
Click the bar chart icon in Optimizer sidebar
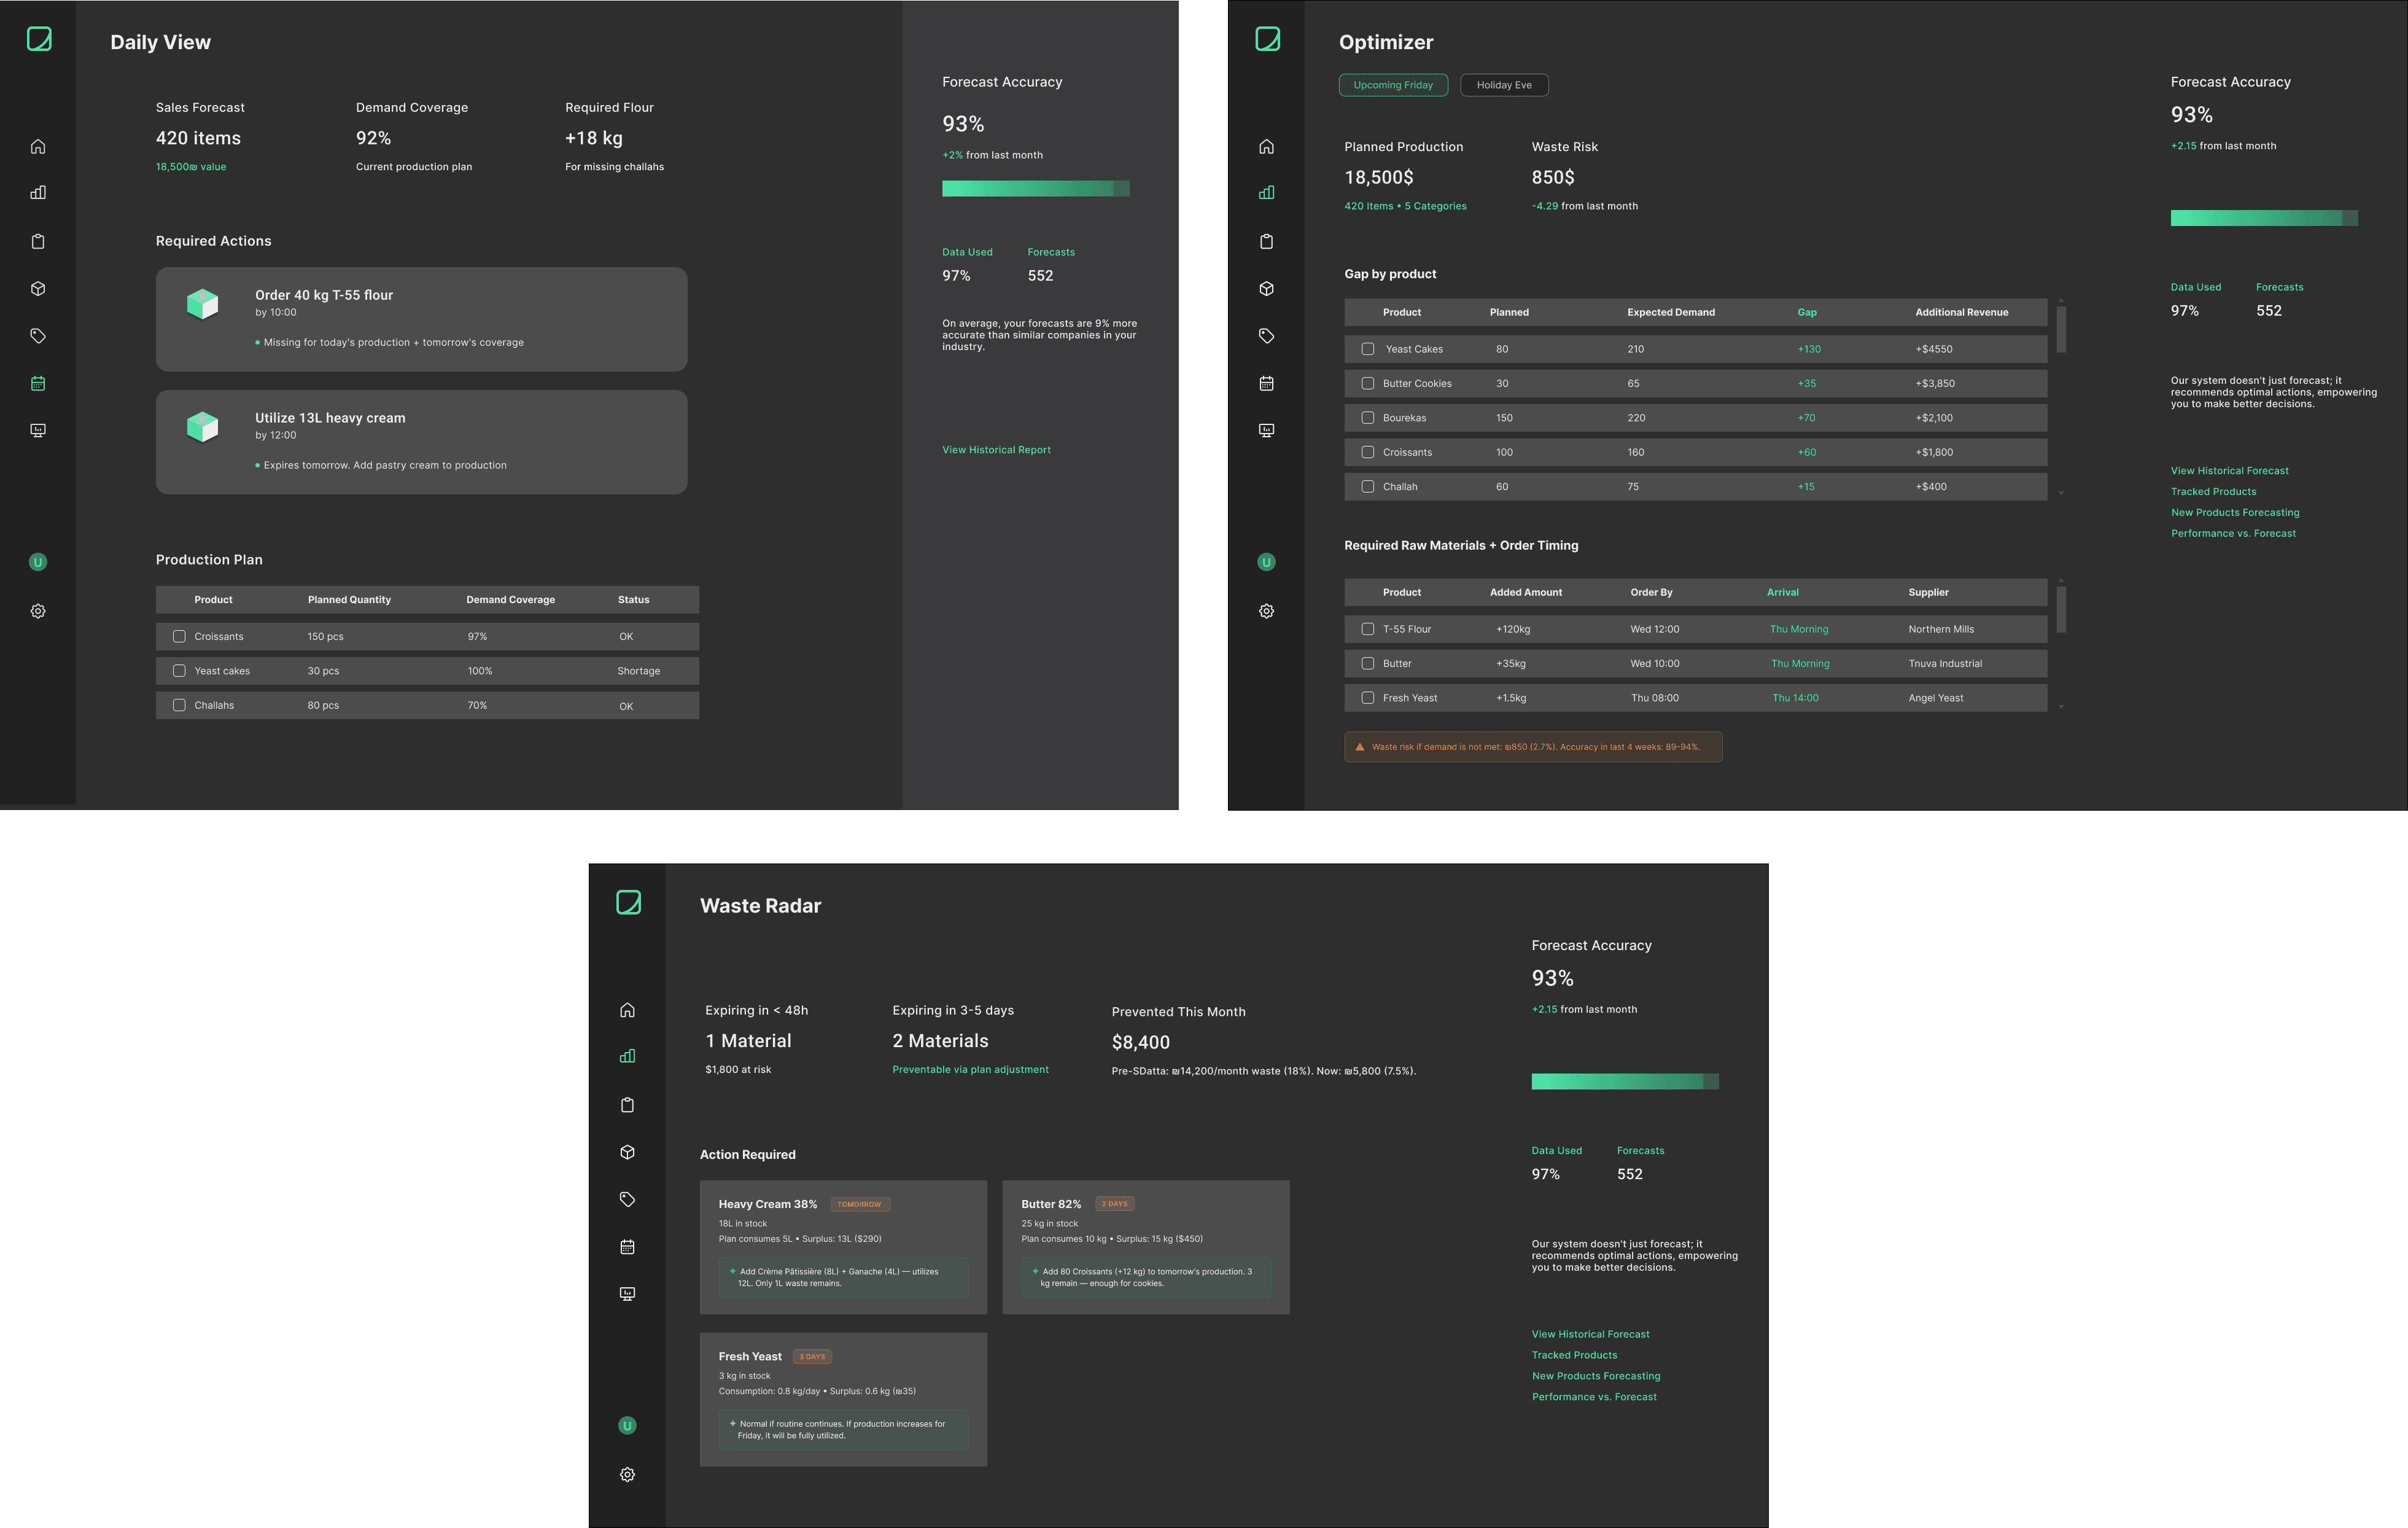point(1266,193)
